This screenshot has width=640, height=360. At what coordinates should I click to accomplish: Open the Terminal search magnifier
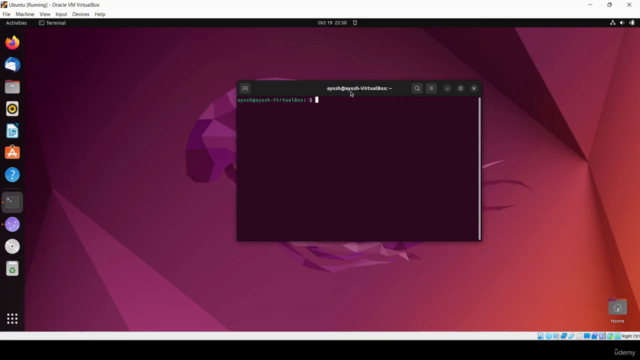click(x=417, y=88)
